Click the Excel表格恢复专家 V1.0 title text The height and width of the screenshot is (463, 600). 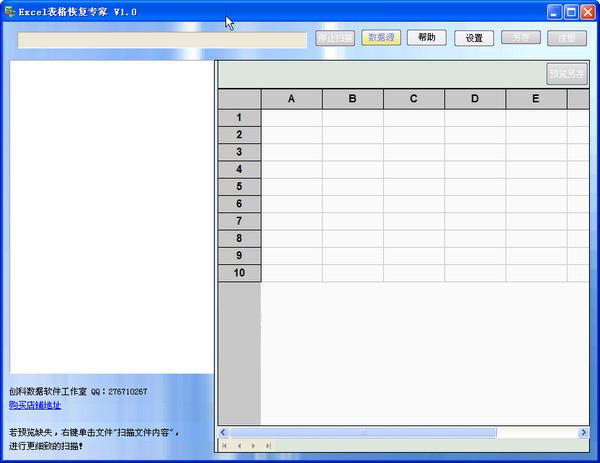click(77, 12)
